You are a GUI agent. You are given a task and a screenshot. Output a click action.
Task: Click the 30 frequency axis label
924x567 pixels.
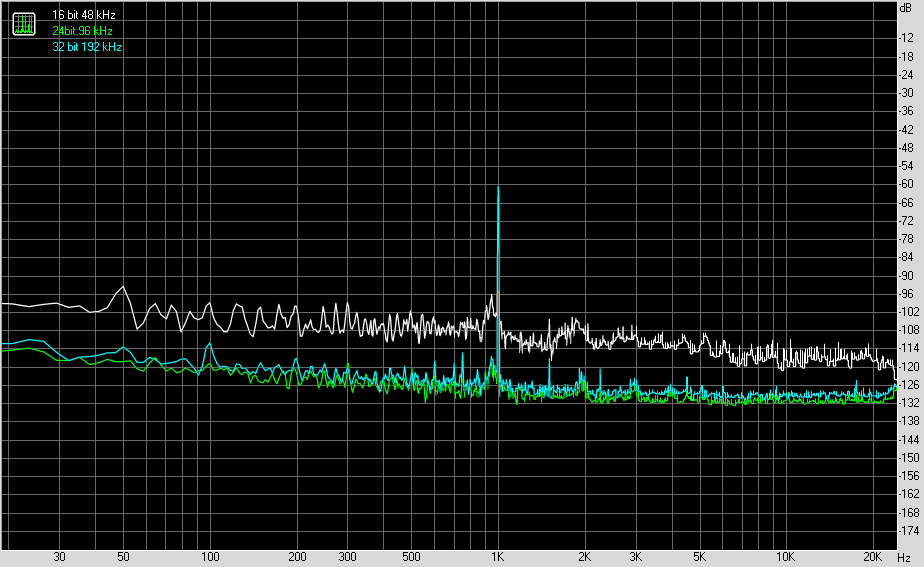click(59, 557)
